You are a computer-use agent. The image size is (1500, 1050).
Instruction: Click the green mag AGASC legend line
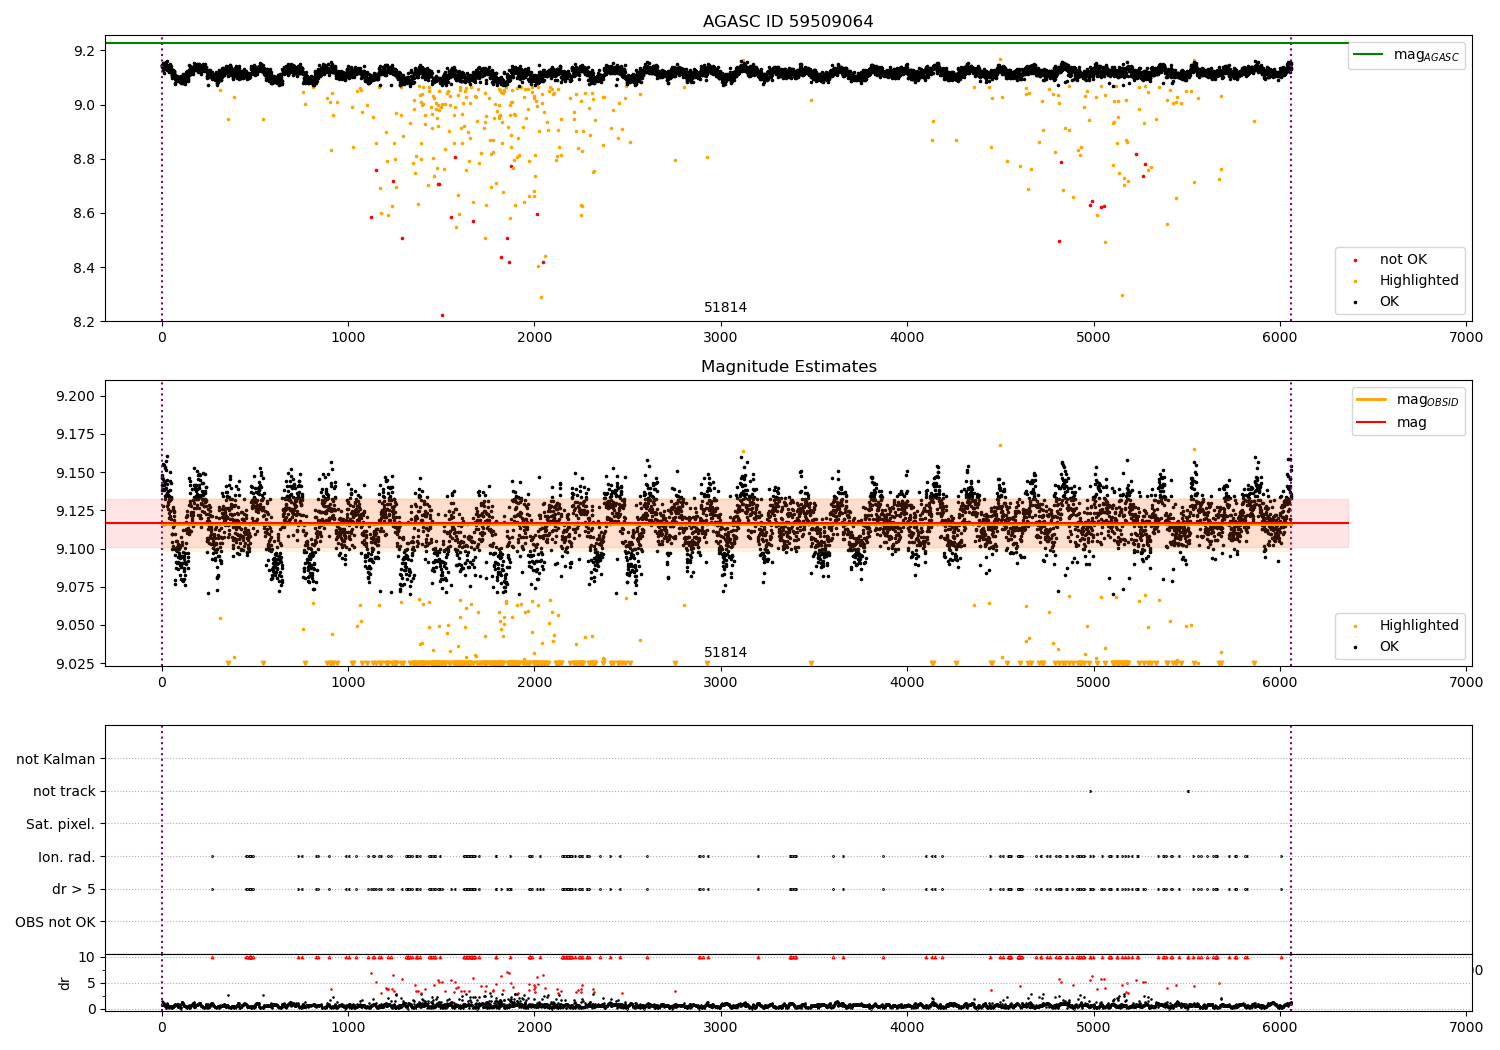point(1368,55)
